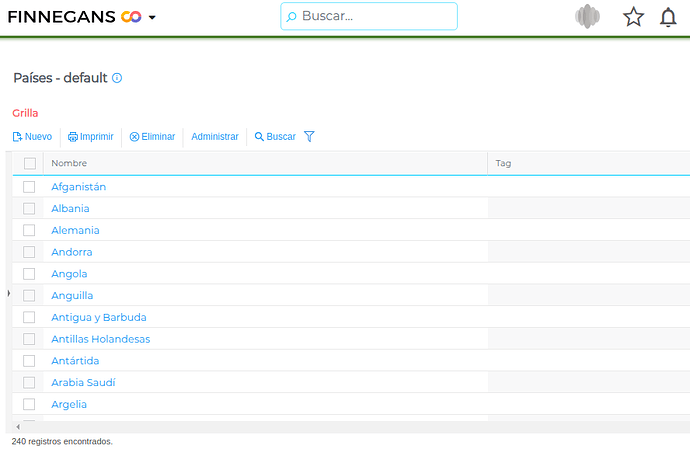Screen dimensions: 690x456
Task: Create a new record with Nuevo
Action: (32, 136)
